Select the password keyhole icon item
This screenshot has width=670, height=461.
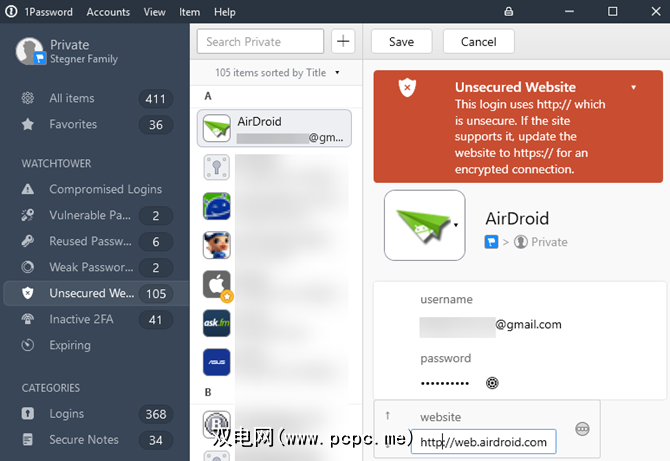pos(217,167)
